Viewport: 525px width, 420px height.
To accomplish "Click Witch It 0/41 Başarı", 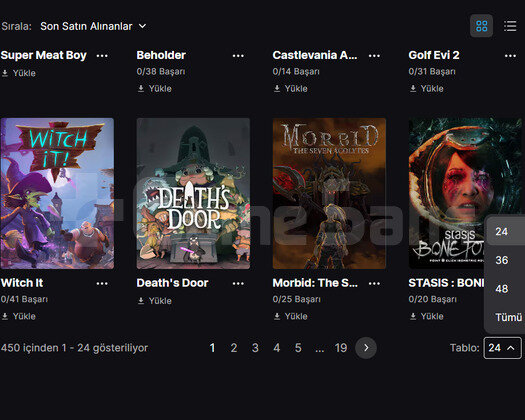I will [x=24, y=299].
